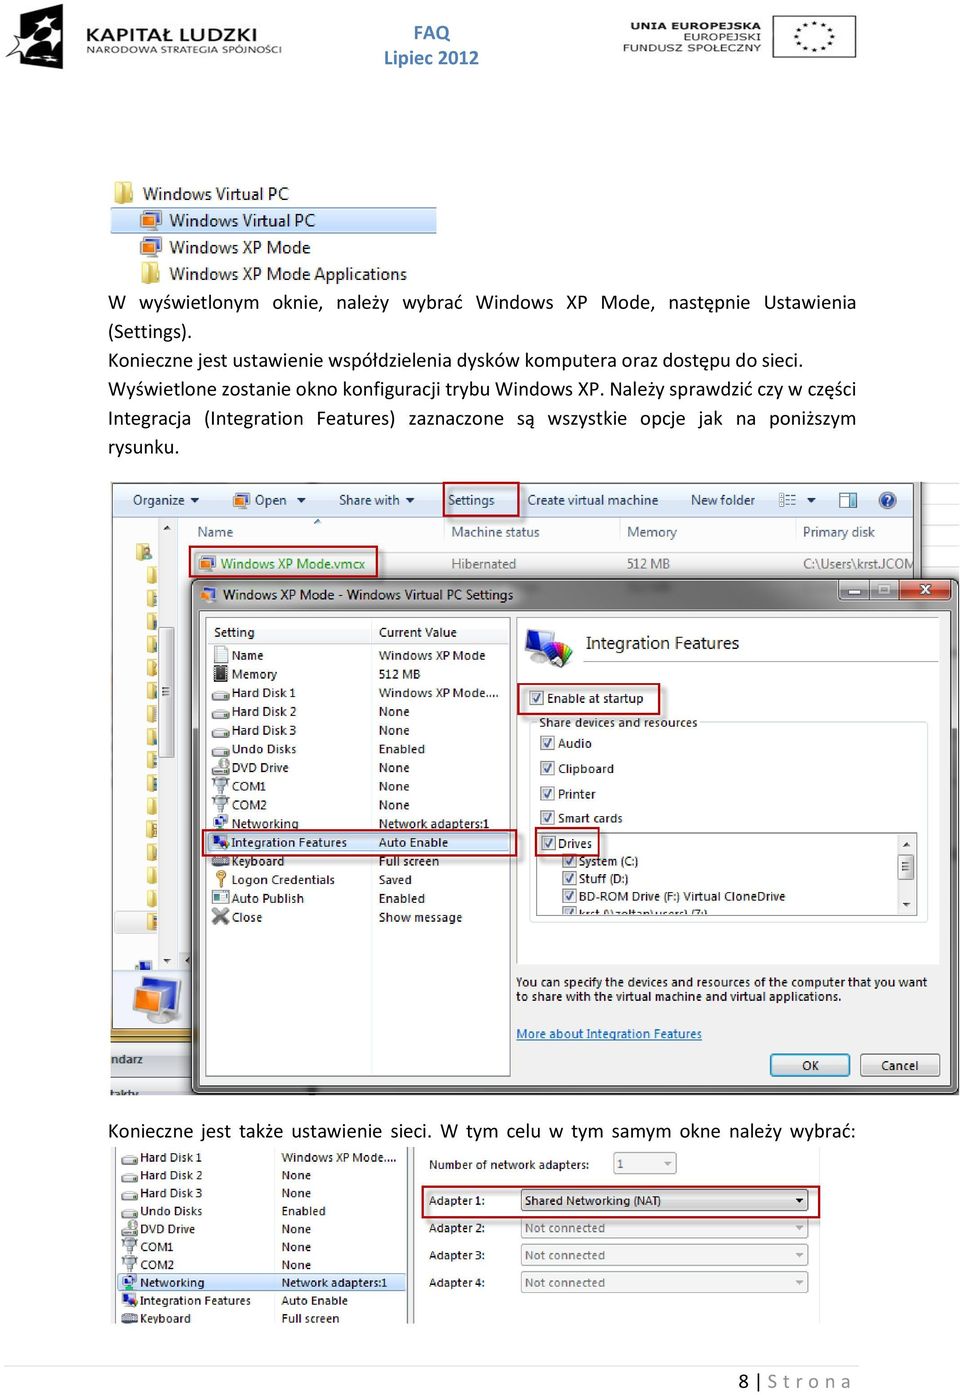Image resolution: width=960 pixels, height=1395 pixels.
Task: Toggle Enable at startup checkbox
Action: coord(536,698)
